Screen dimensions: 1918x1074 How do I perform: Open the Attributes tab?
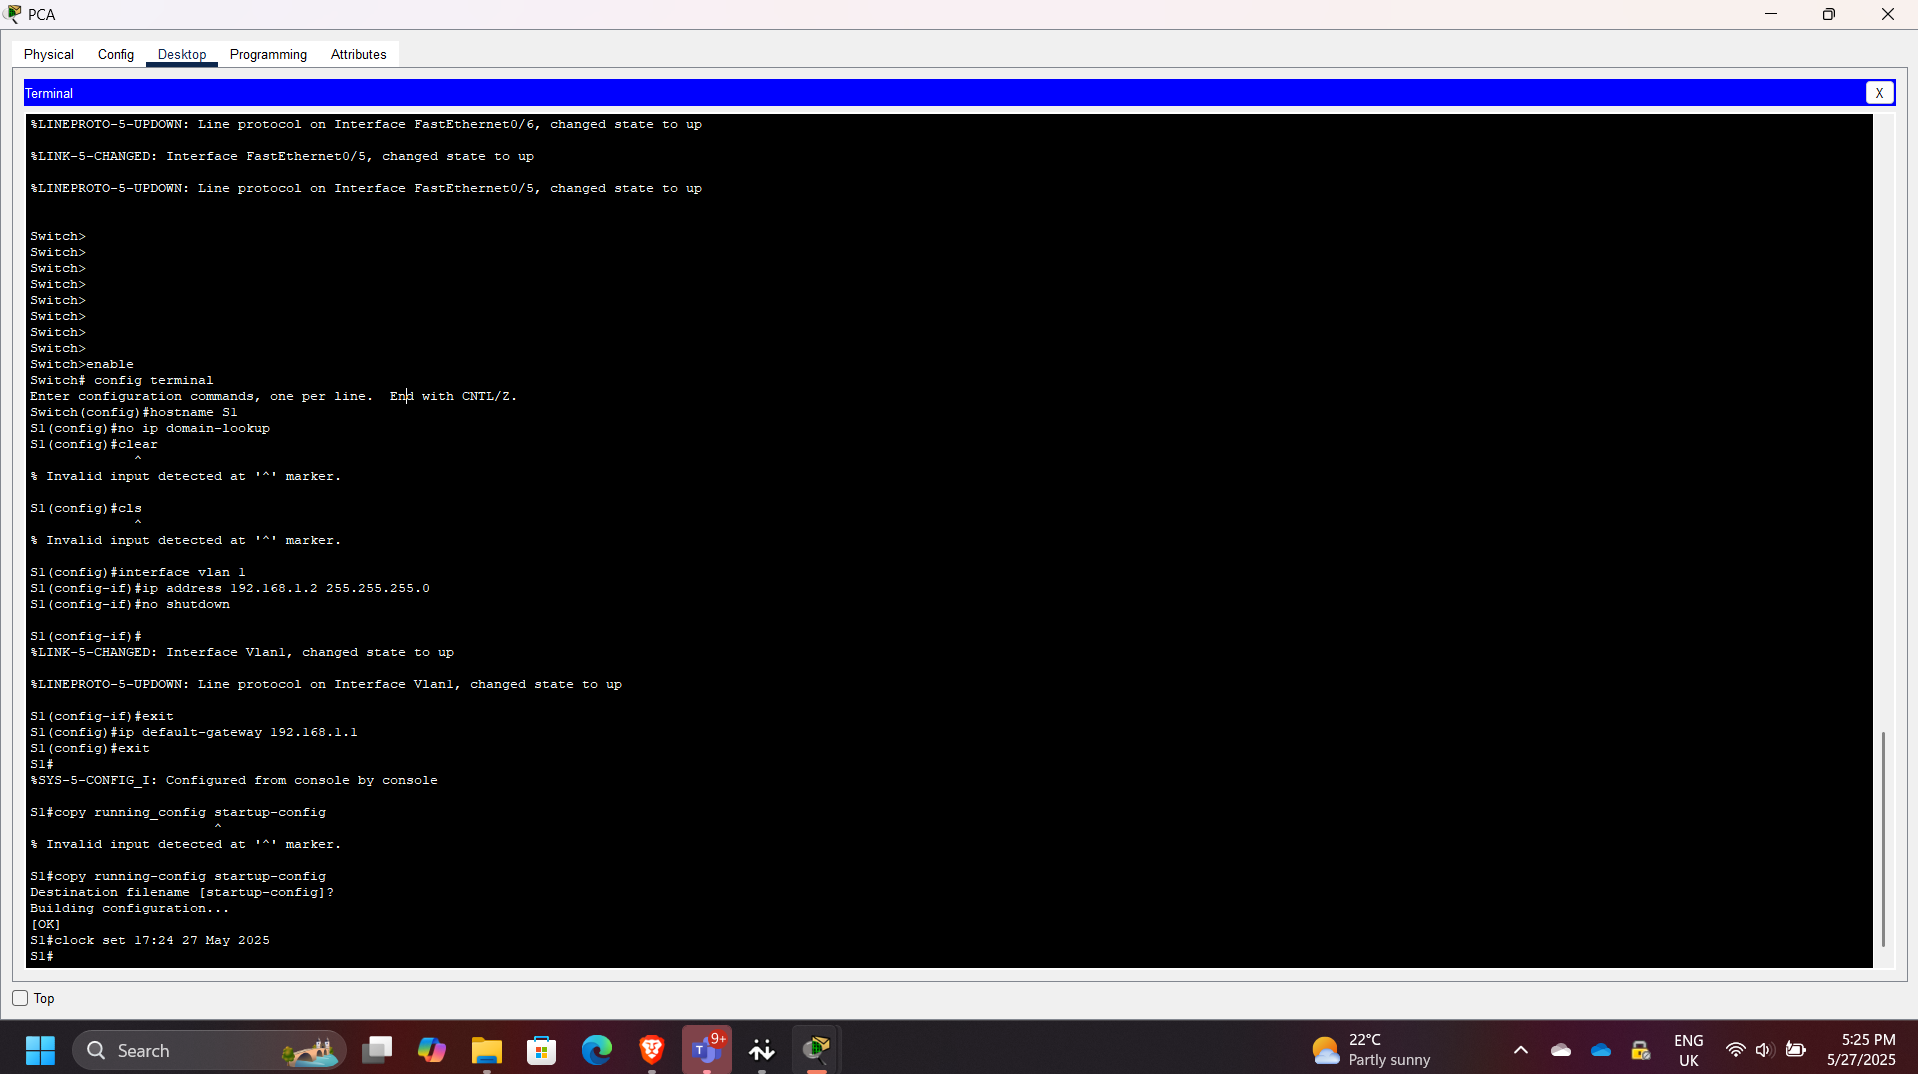357,54
